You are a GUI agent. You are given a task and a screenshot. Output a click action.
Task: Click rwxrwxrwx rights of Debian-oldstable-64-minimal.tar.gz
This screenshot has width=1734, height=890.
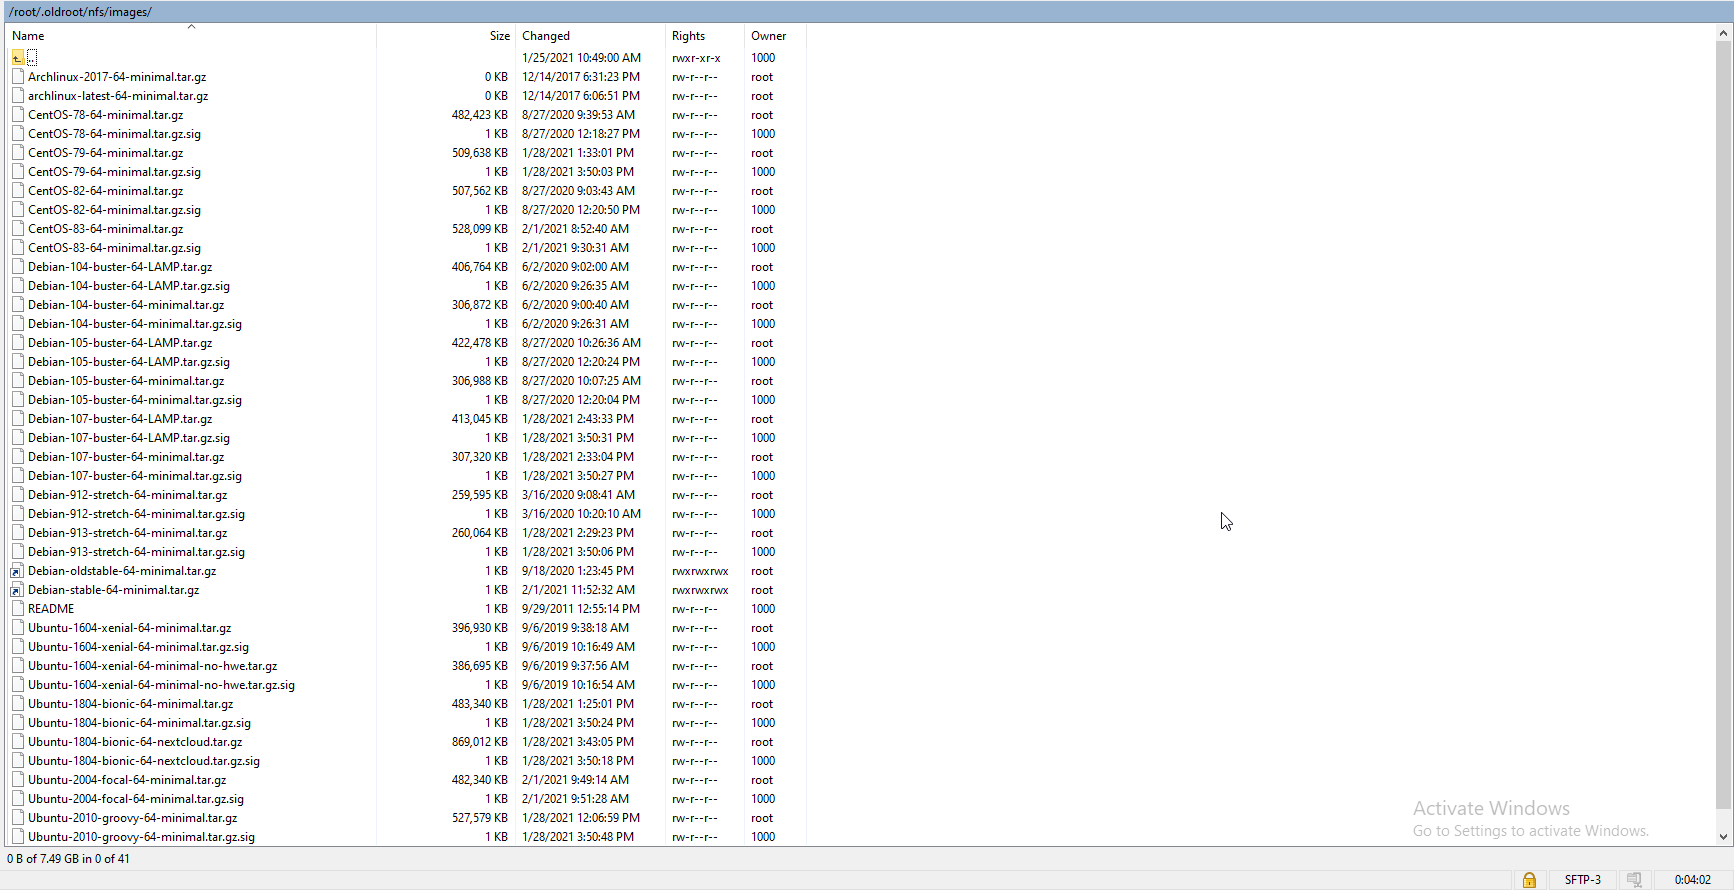[x=700, y=571]
